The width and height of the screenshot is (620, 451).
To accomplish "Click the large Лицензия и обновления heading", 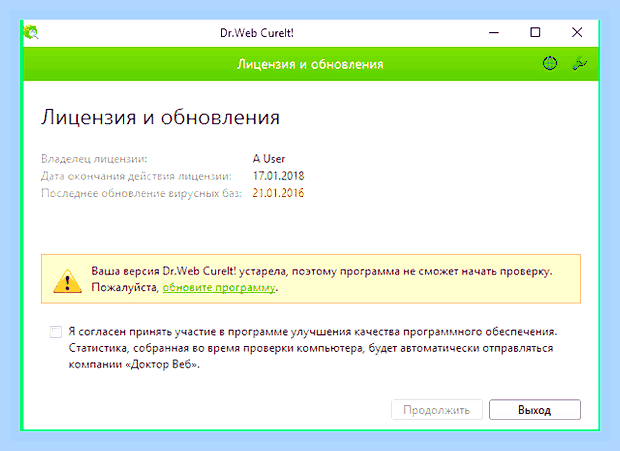I will 160,117.
